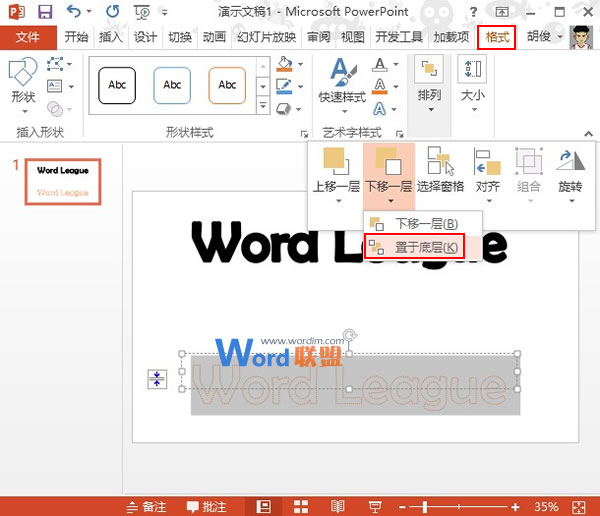Fit slide to current window icon
Screen dimensions: 600x516
[x=578, y=507]
